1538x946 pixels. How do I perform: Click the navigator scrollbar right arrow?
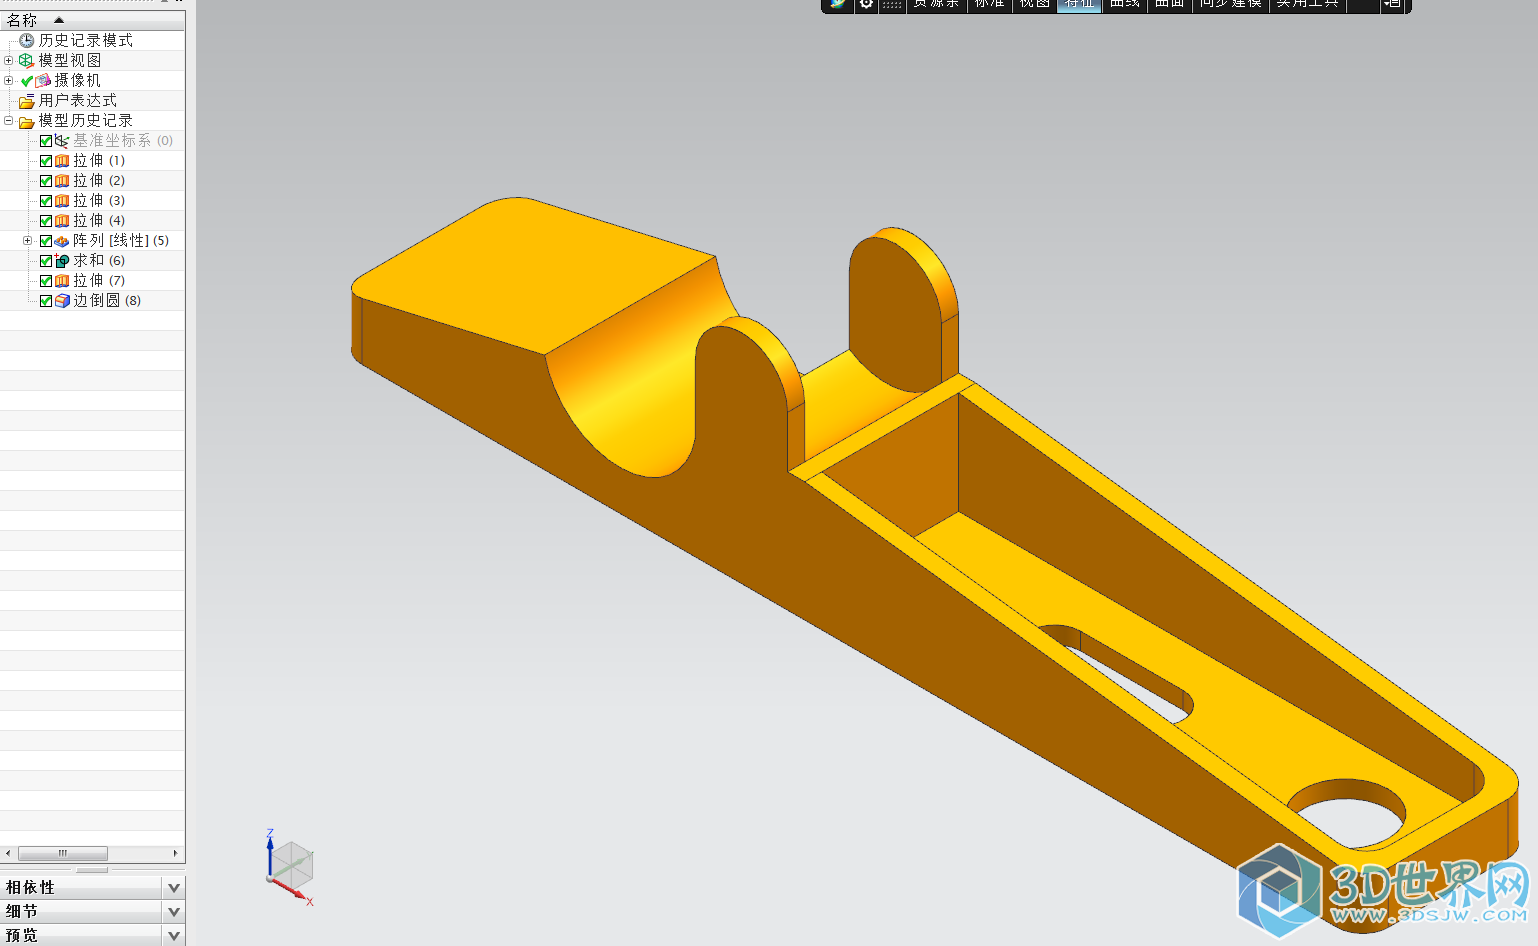tap(175, 854)
